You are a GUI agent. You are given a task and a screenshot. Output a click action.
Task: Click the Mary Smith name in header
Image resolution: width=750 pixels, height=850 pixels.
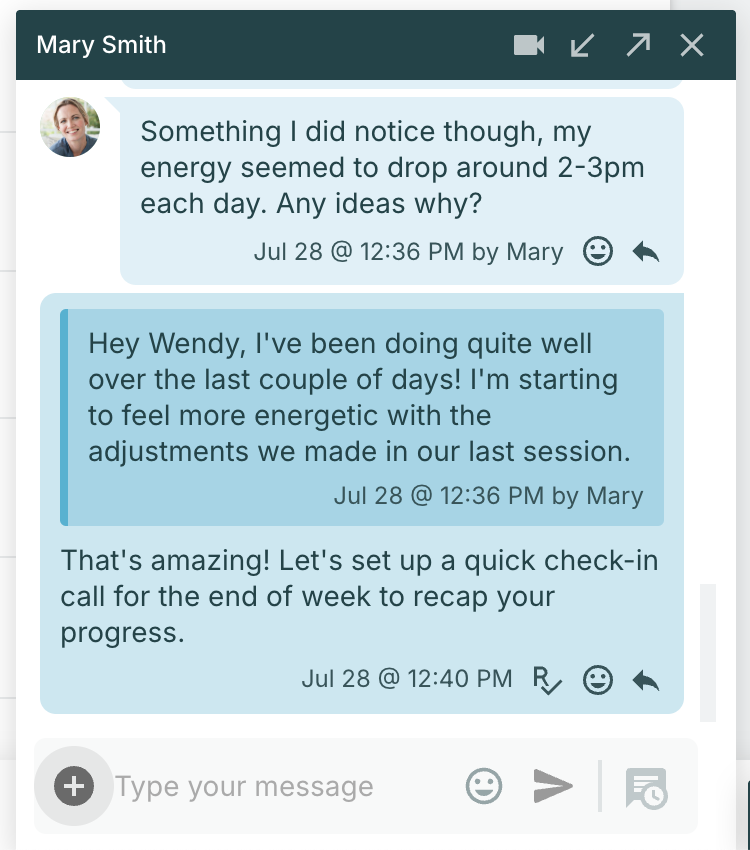[x=101, y=45]
